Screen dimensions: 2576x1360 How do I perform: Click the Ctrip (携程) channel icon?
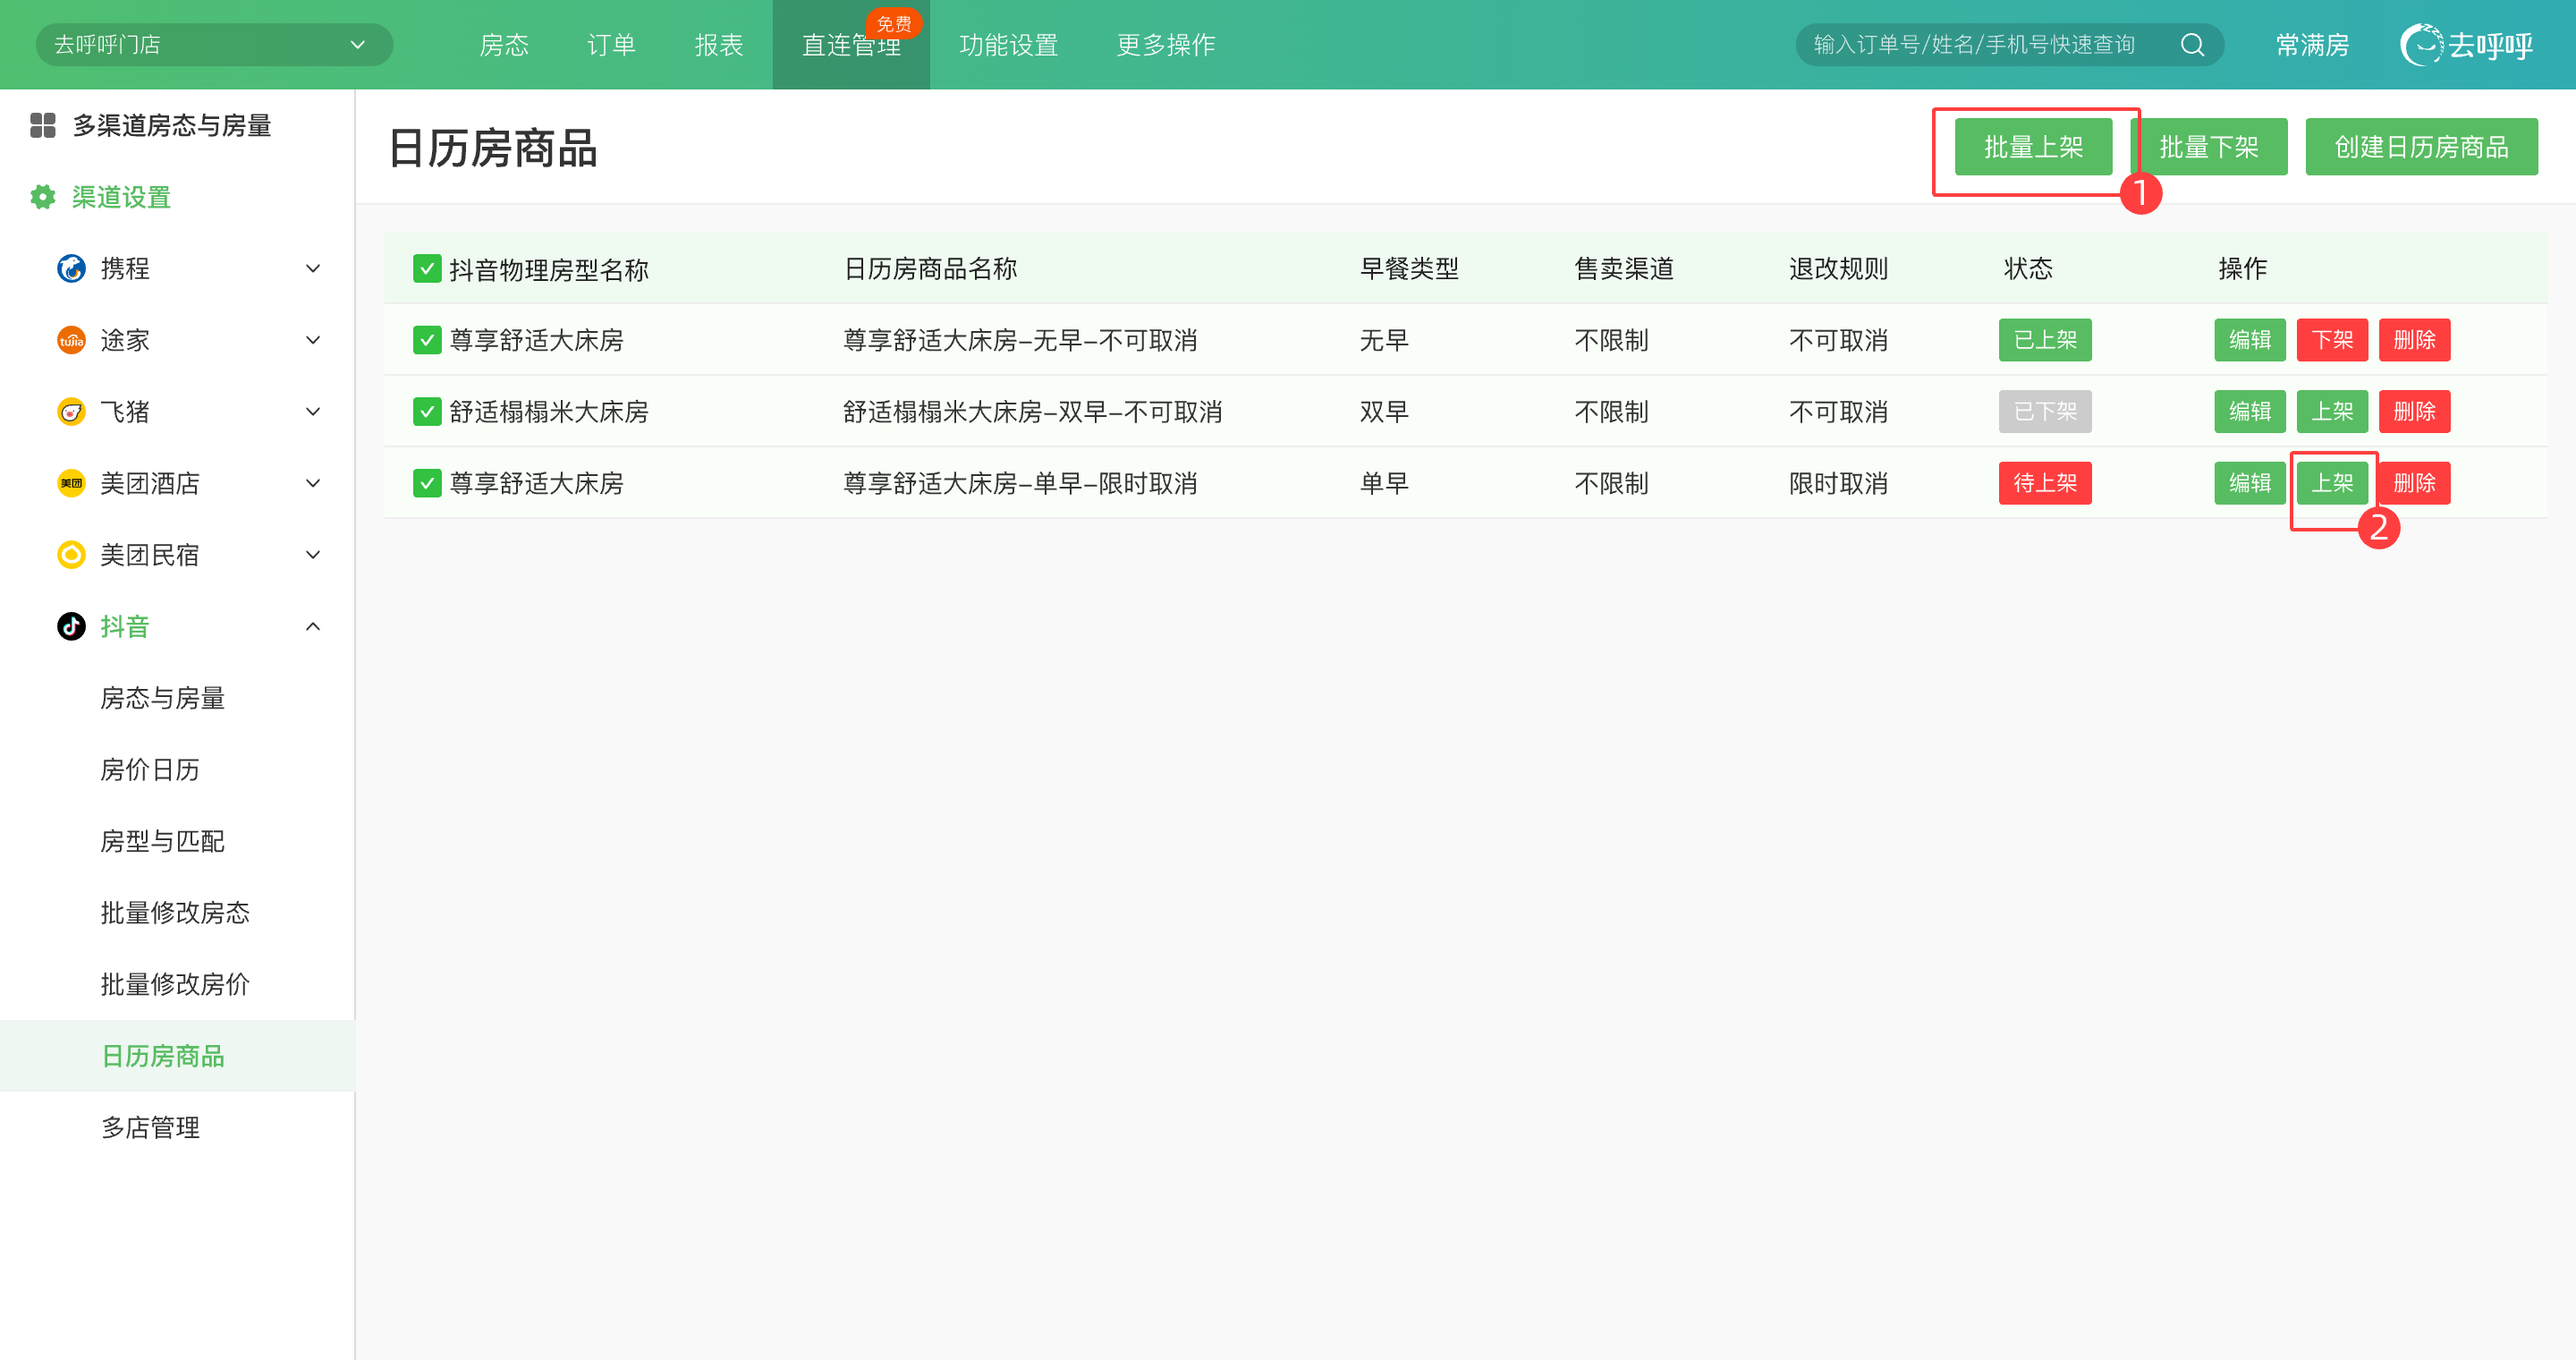[71, 268]
